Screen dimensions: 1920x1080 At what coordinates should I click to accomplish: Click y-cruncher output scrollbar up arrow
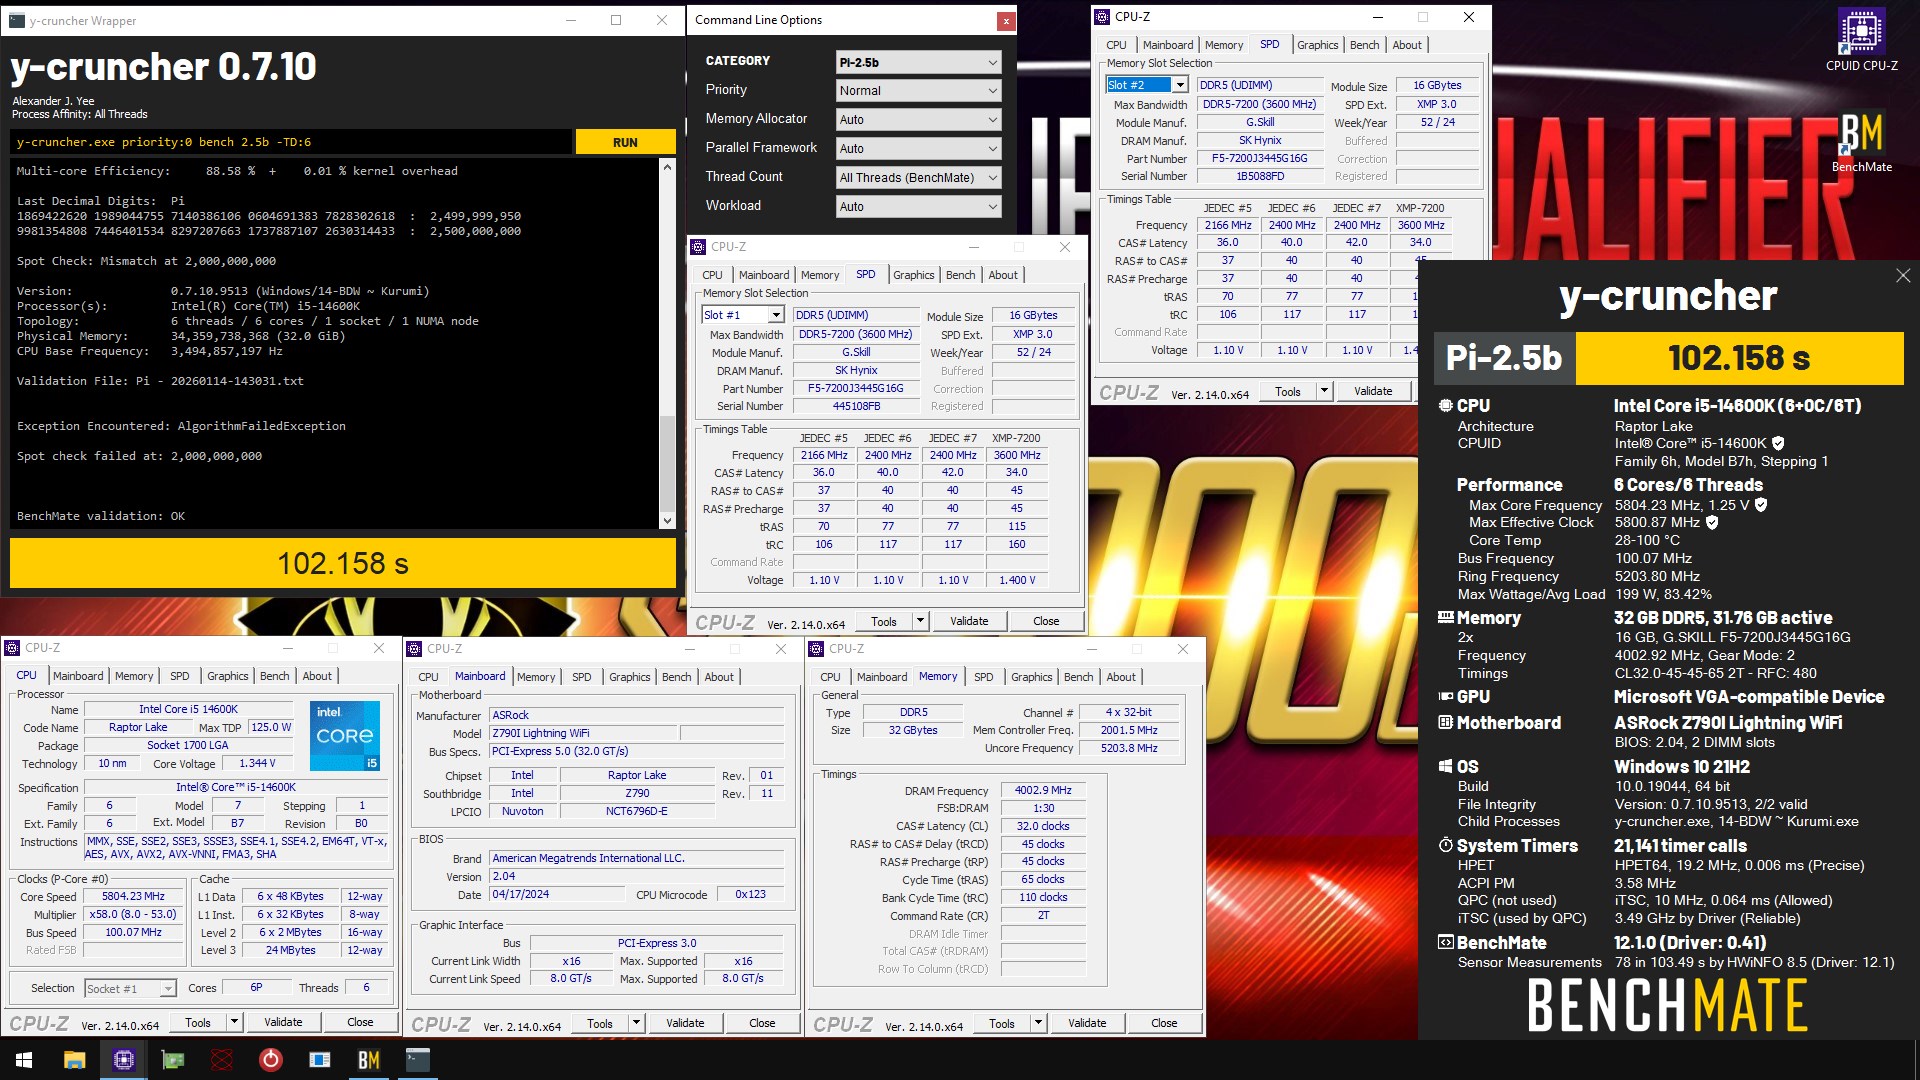(667, 166)
